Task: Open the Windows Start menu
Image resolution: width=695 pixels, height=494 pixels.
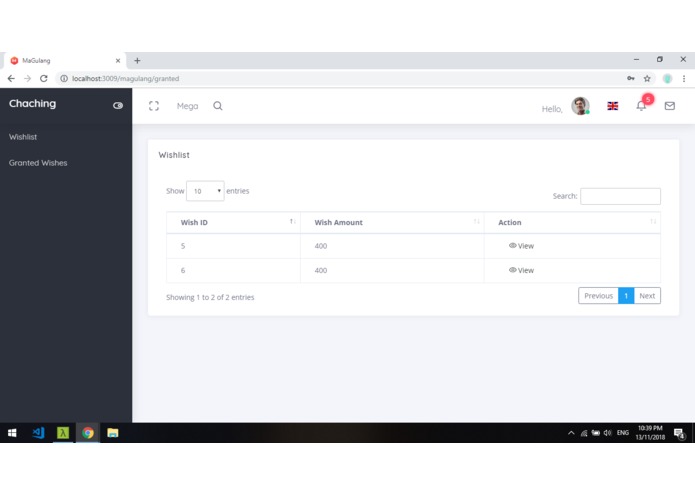Action: [x=12, y=433]
